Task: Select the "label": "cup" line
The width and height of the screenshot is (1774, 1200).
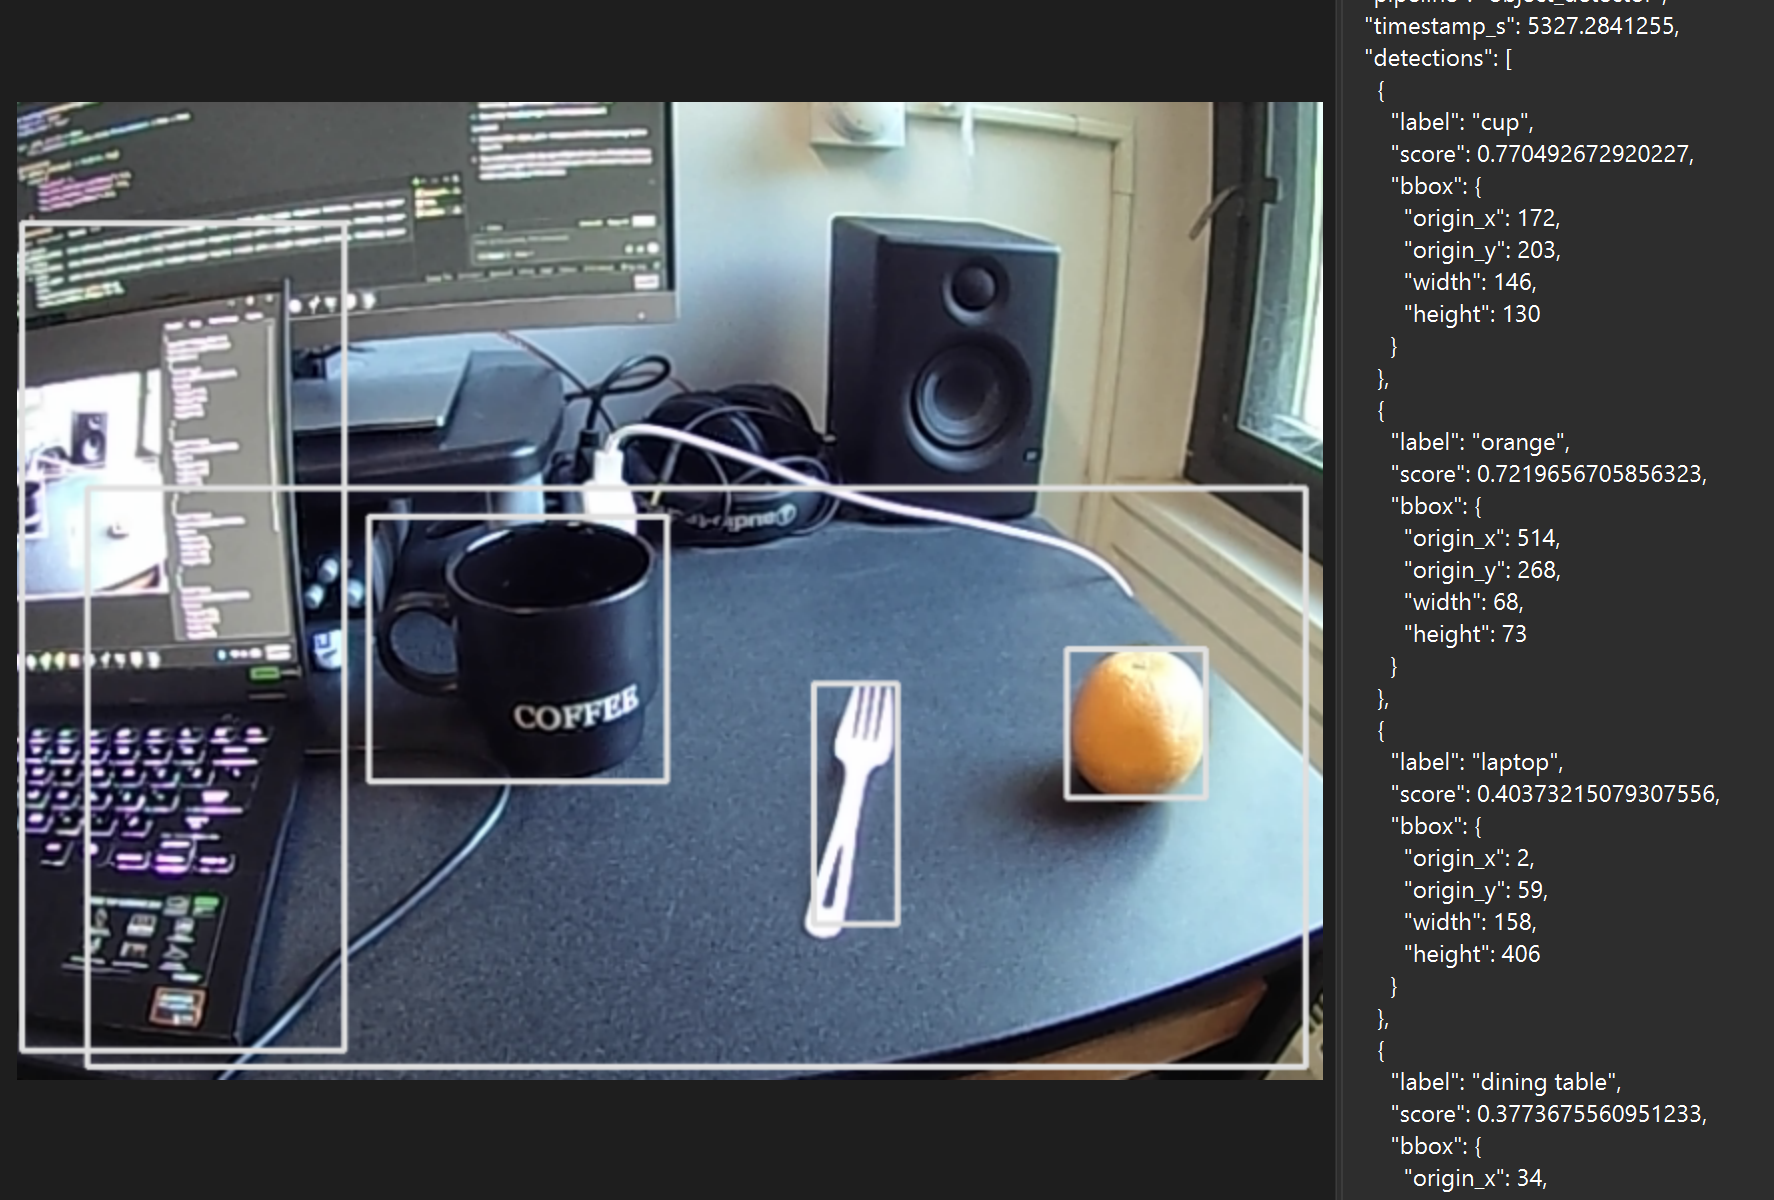Action: [x=1461, y=122]
